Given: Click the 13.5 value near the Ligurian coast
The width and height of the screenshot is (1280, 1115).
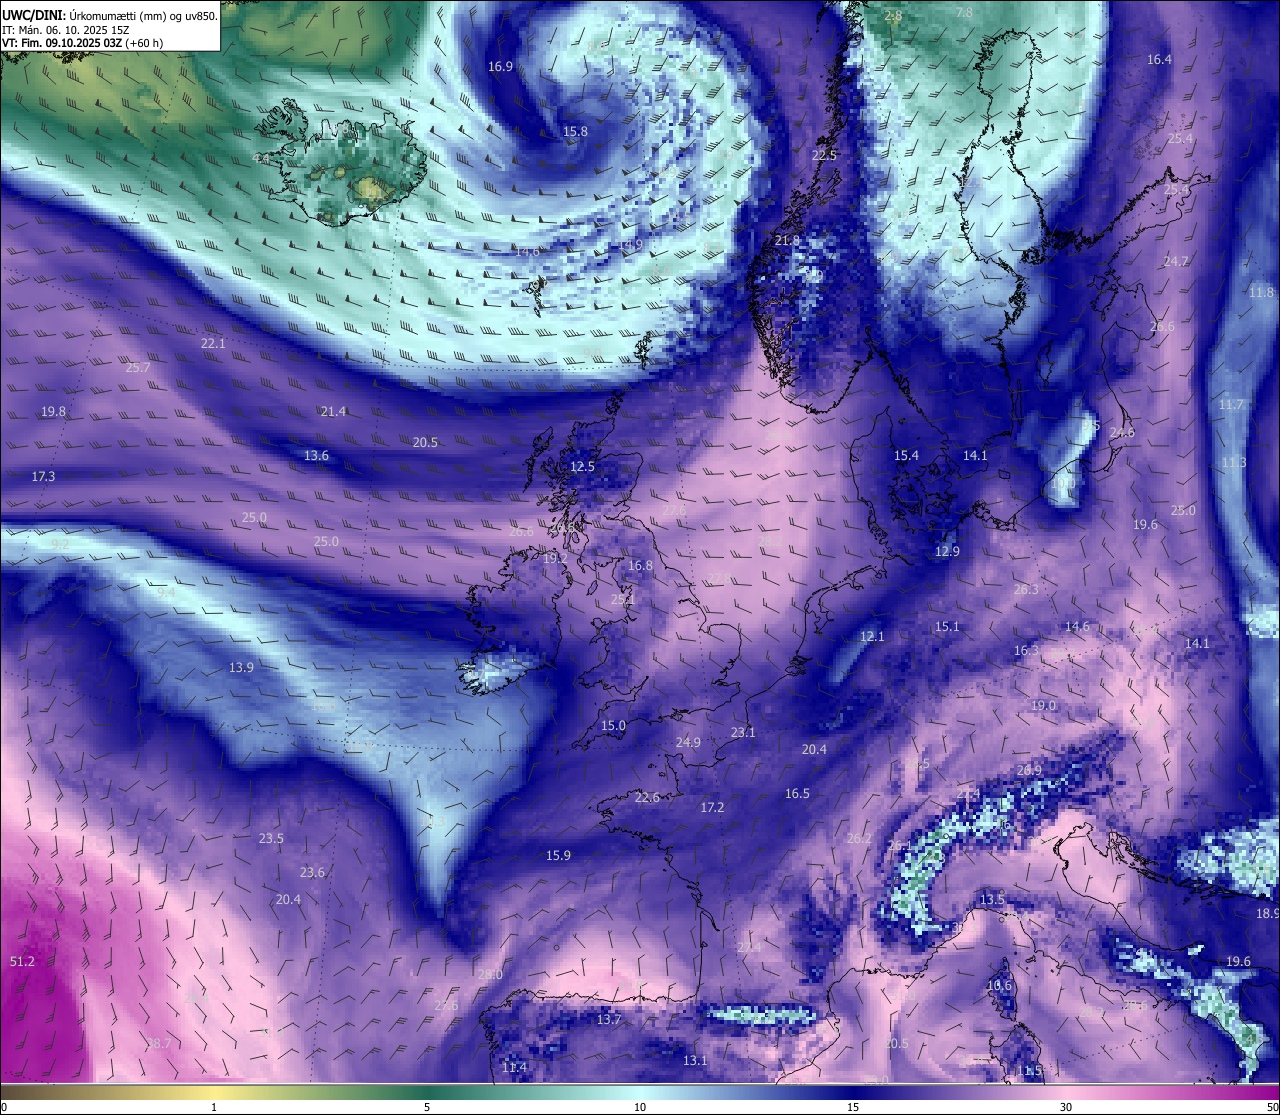Looking at the screenshot, I should click(992, 900).
